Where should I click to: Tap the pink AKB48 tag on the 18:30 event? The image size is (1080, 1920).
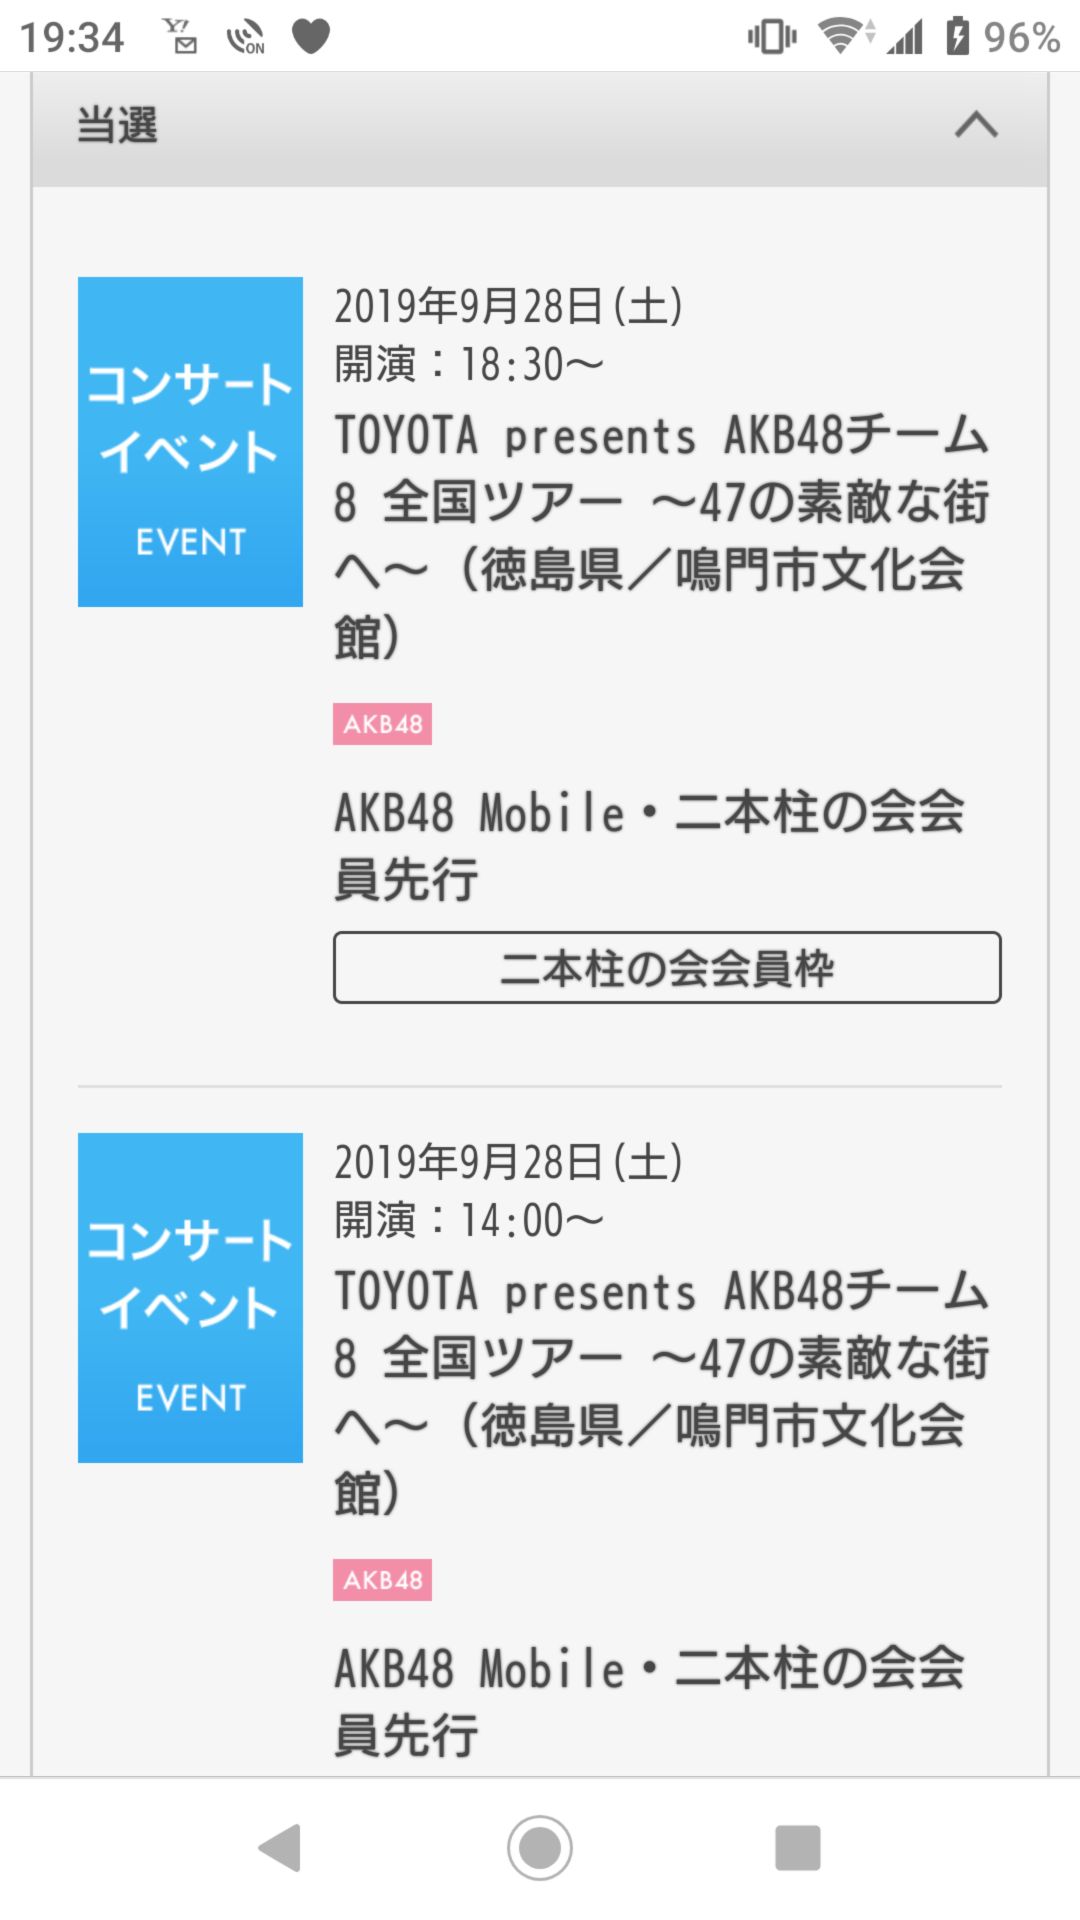pyautogui.click(x=382, y=724)
